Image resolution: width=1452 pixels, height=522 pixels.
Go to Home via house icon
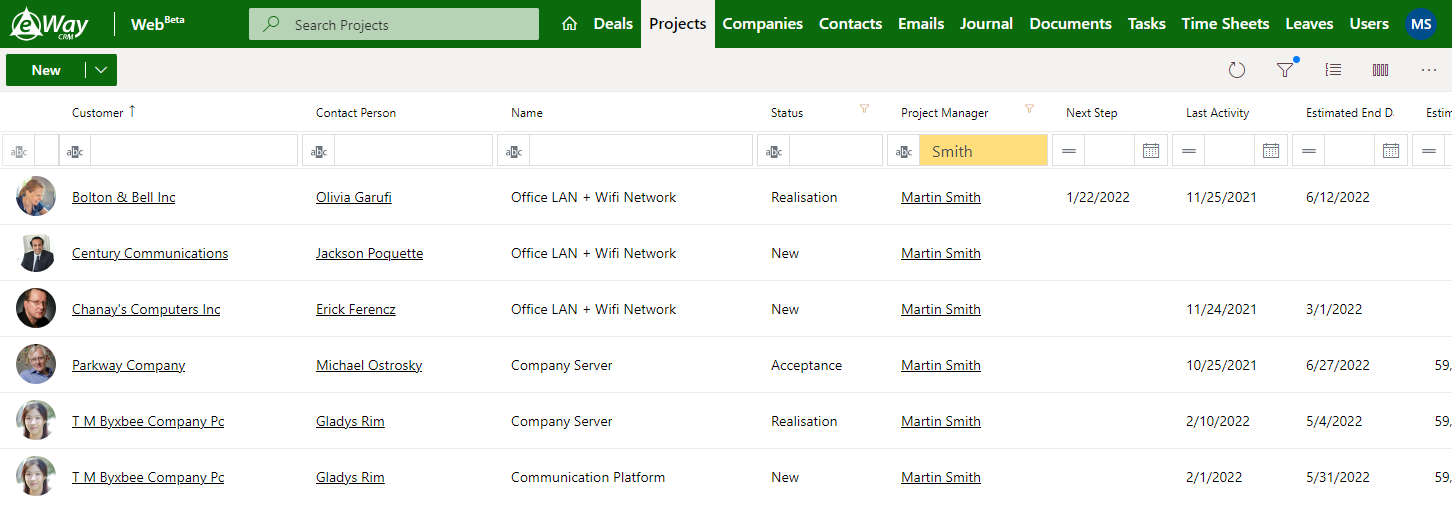tap(570, 24)
